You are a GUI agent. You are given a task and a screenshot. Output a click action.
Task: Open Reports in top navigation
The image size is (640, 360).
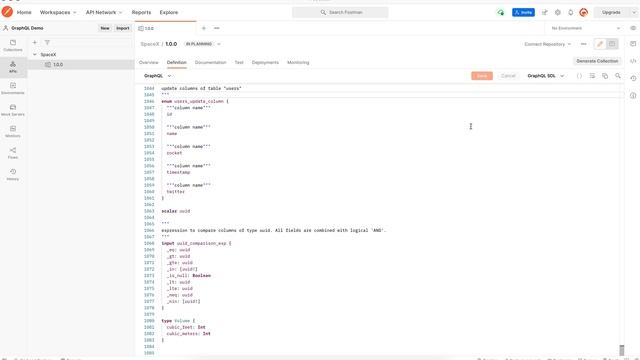tap(141, 12)
